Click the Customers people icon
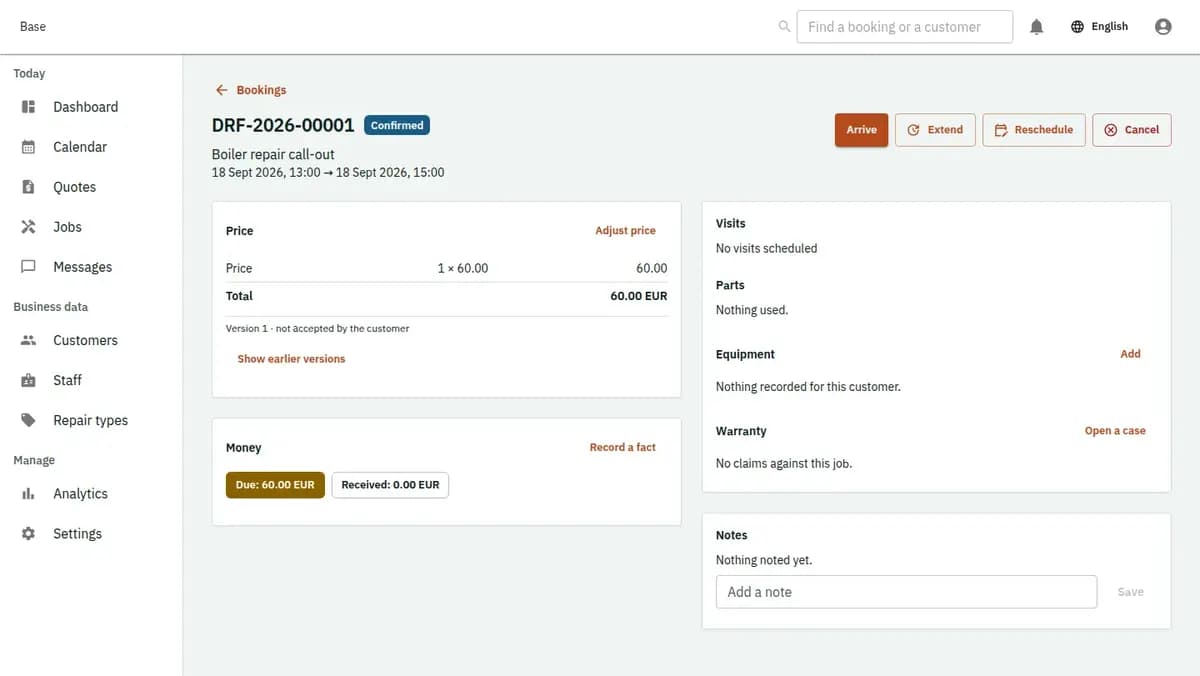Screen dimensions: 1200x676 coord(29,340)
